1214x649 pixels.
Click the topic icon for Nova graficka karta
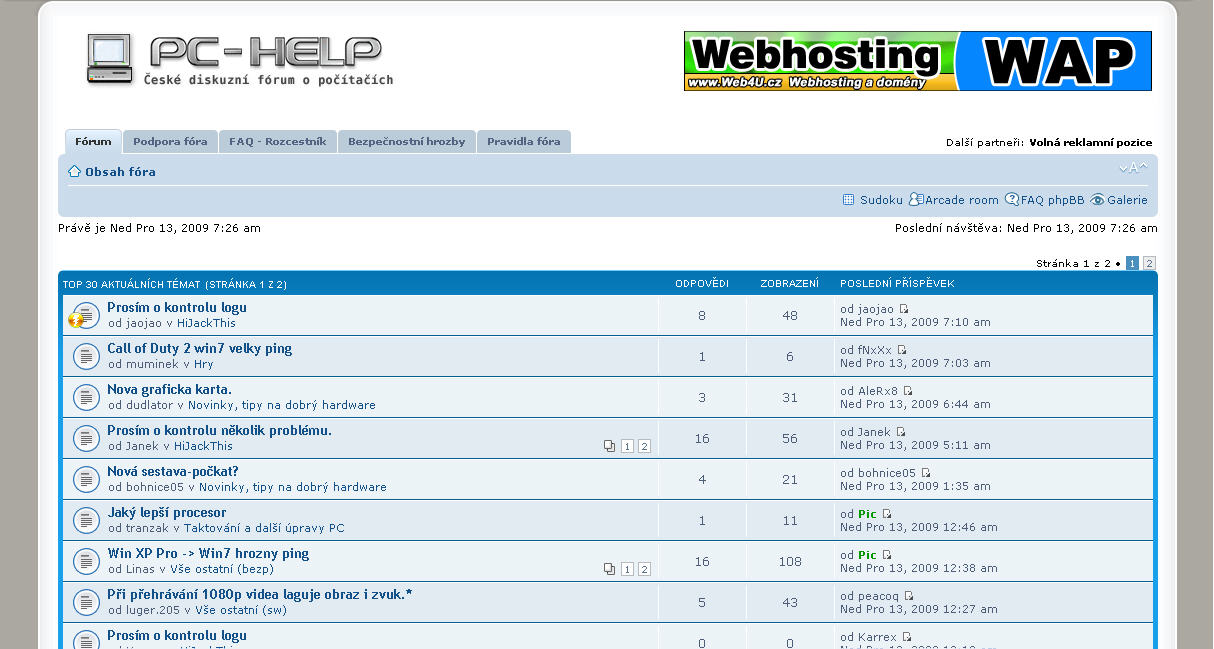click(x=86, y=397)
